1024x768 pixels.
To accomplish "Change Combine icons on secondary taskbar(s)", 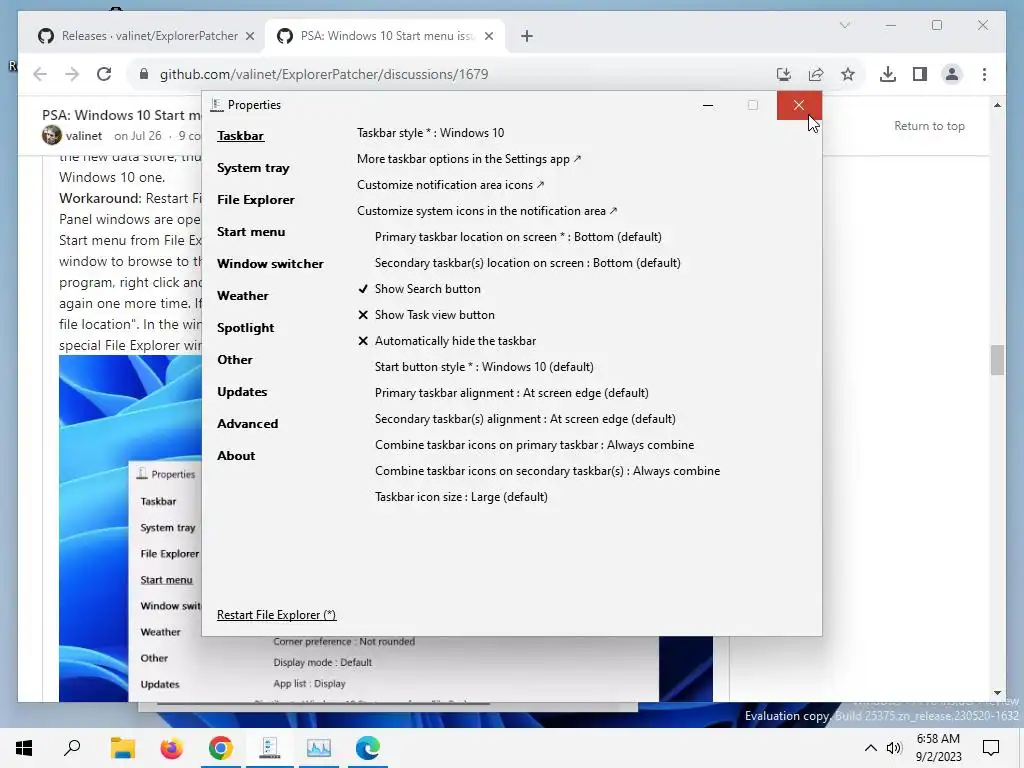I will [x=547, y=471].
